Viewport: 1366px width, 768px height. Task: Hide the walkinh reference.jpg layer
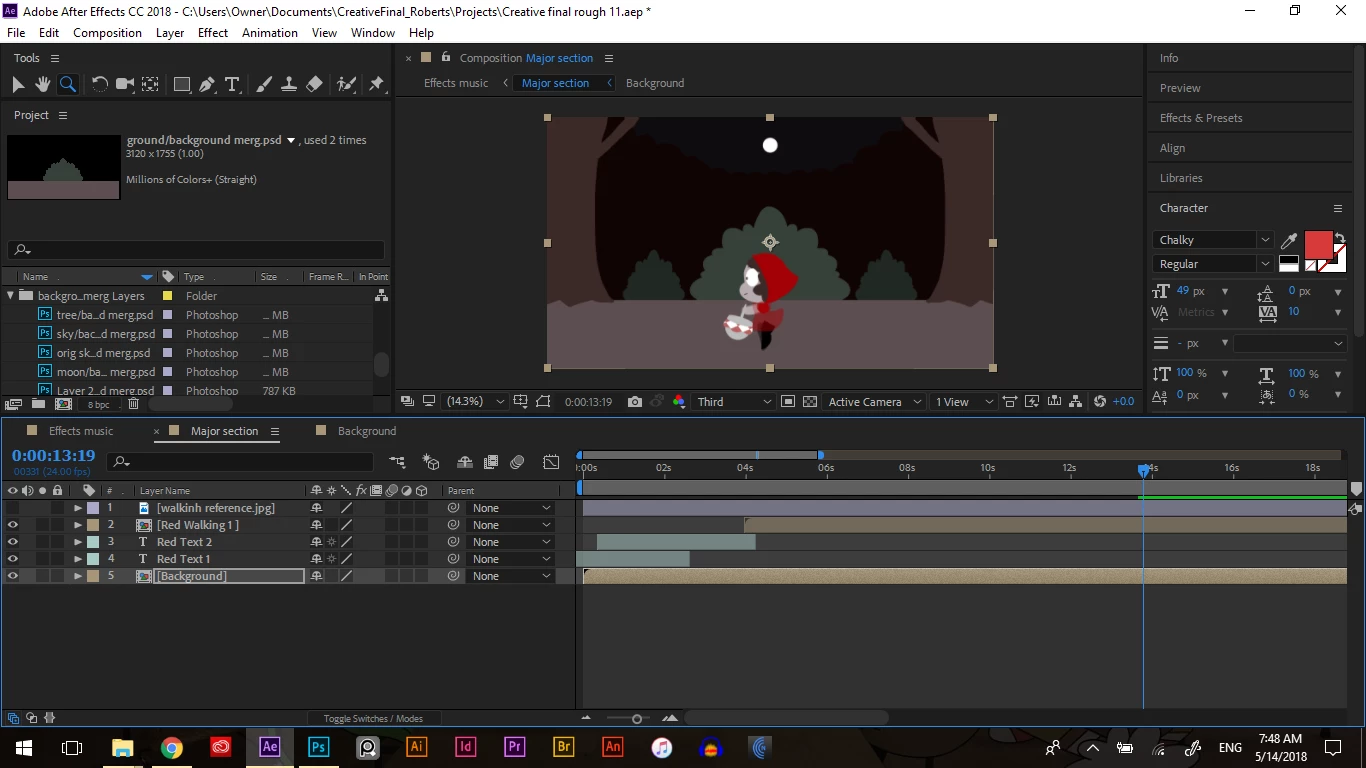[12, 508]
